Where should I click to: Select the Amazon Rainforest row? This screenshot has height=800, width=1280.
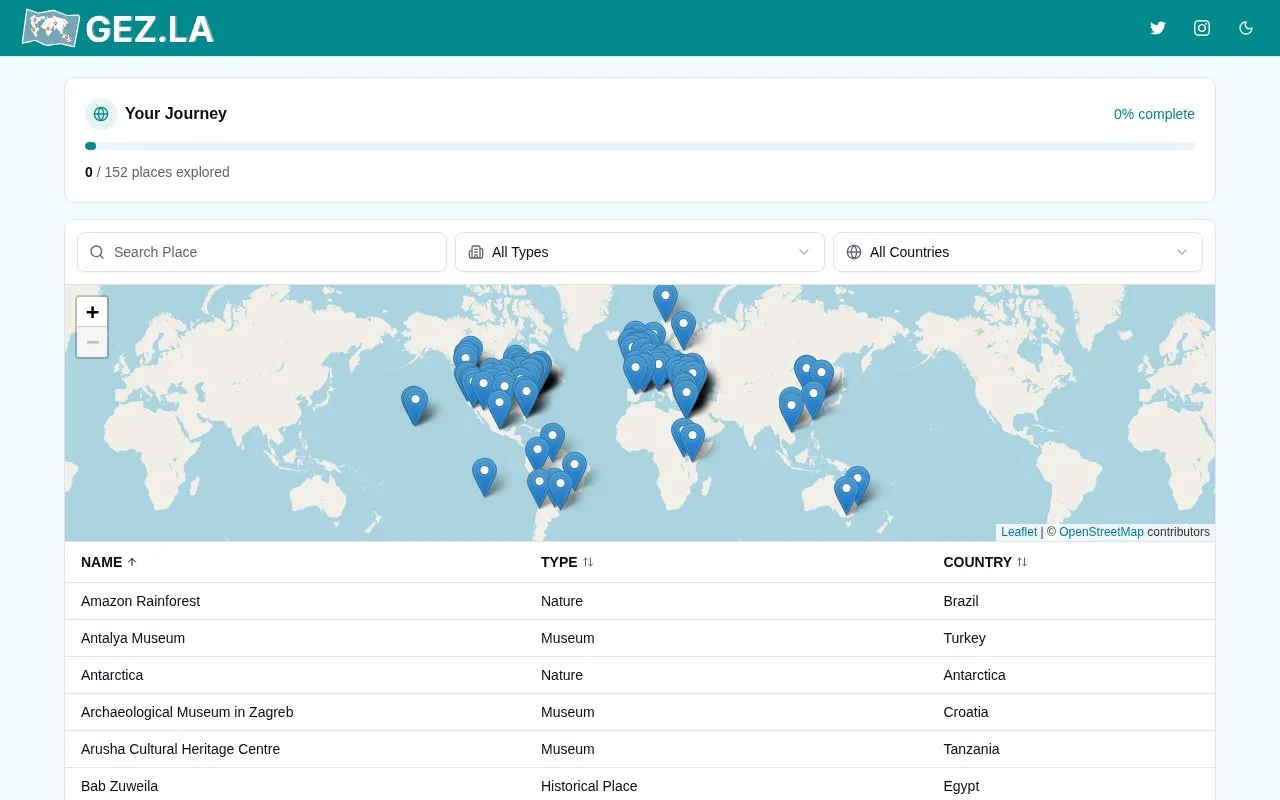tap(640, 601)
